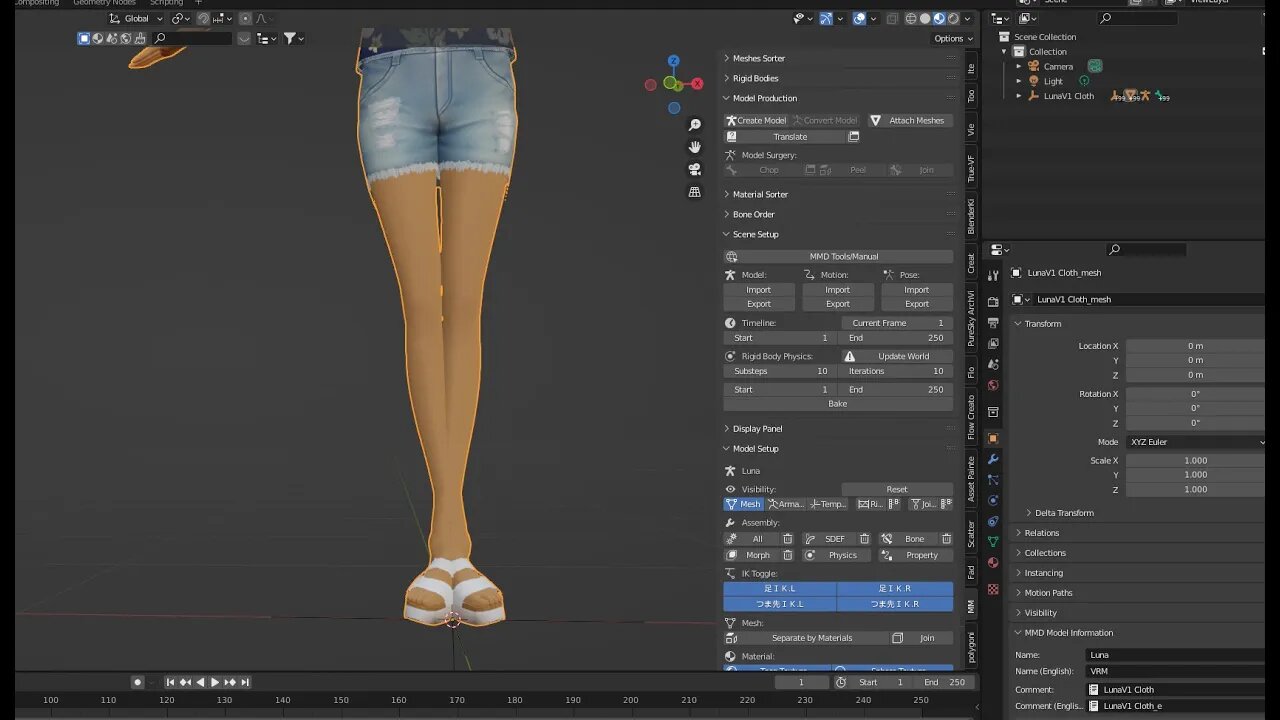The height and width of the screenshot is (720, 1280).
Task: Expand the Material Sorter panel
Action: click(x=760, y=194)
